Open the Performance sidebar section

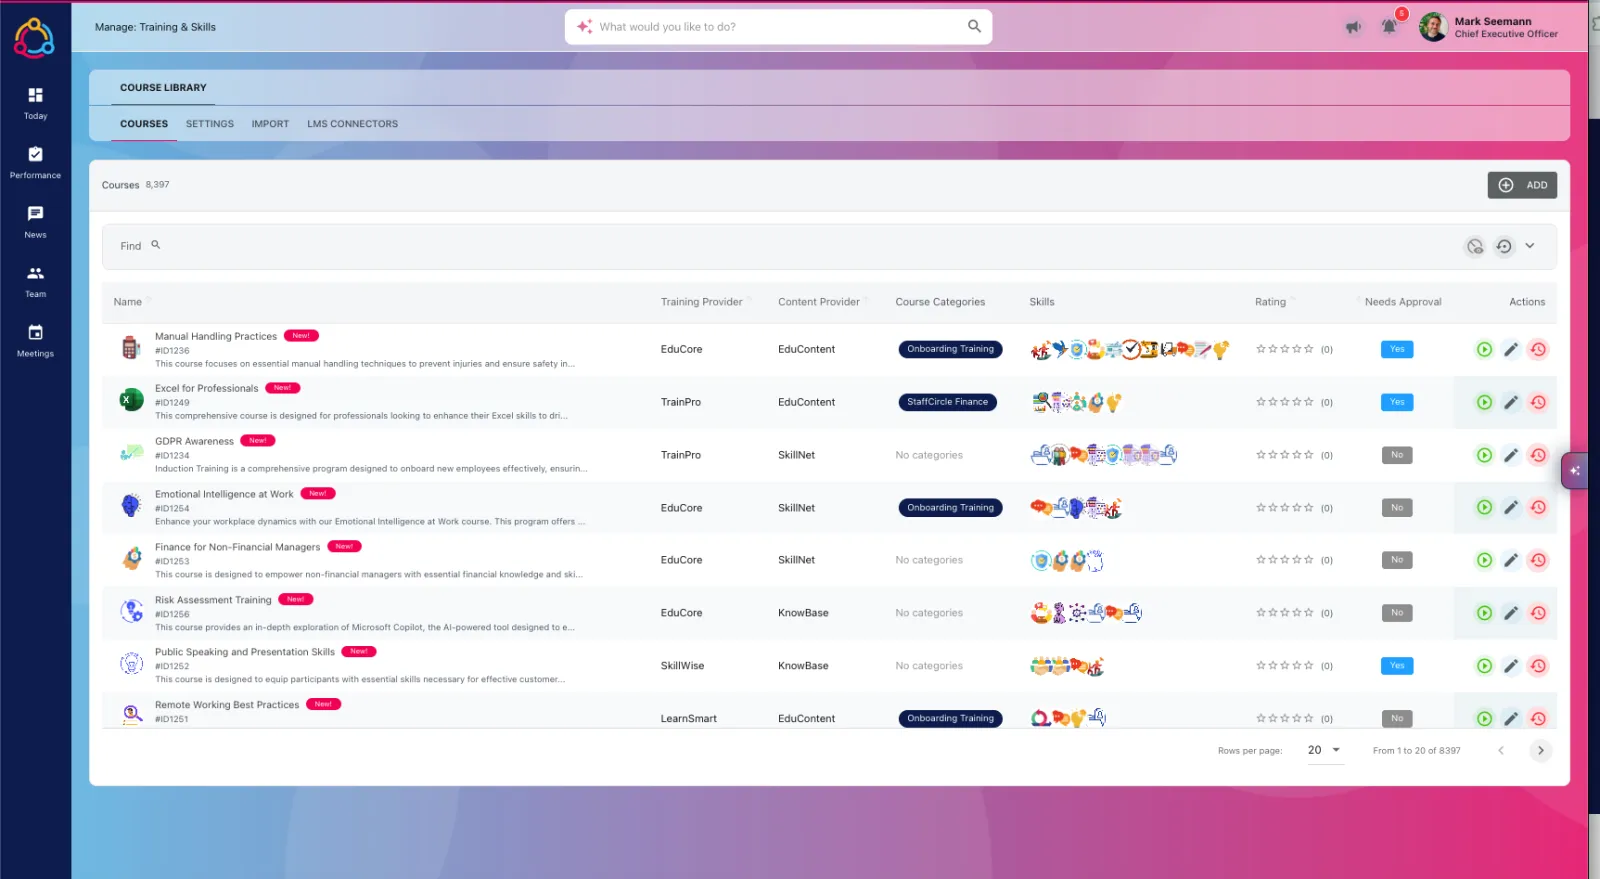tap(35, 162)
